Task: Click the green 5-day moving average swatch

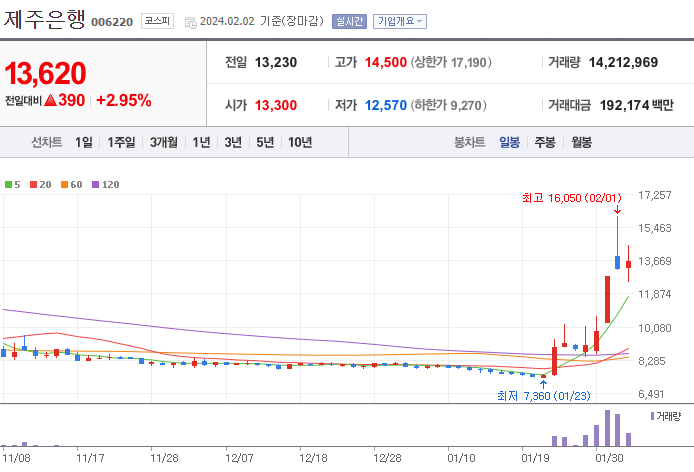Action: tap(8, 185)
